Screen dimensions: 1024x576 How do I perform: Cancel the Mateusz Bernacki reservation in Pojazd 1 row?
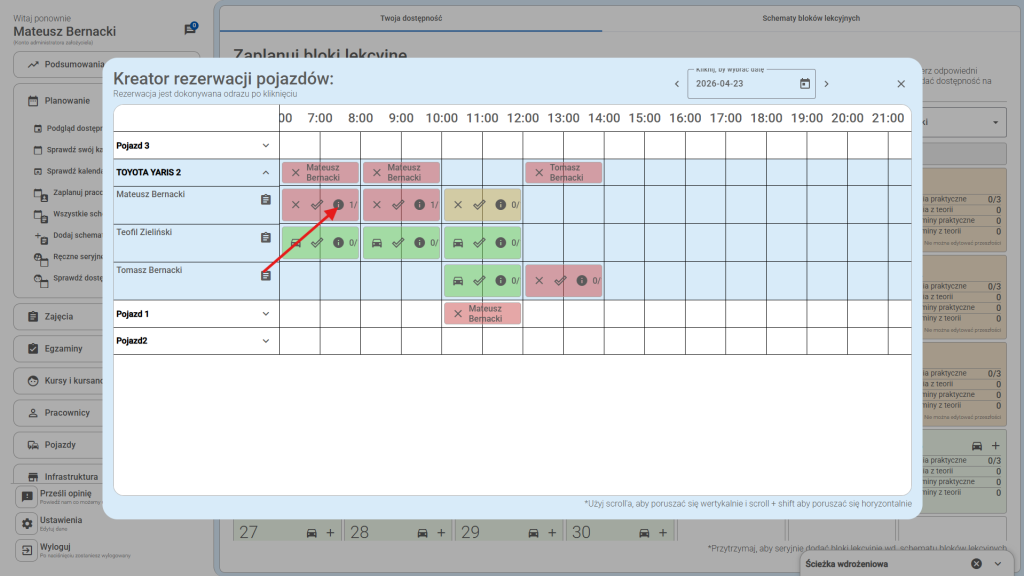click(x=458, y=314)
